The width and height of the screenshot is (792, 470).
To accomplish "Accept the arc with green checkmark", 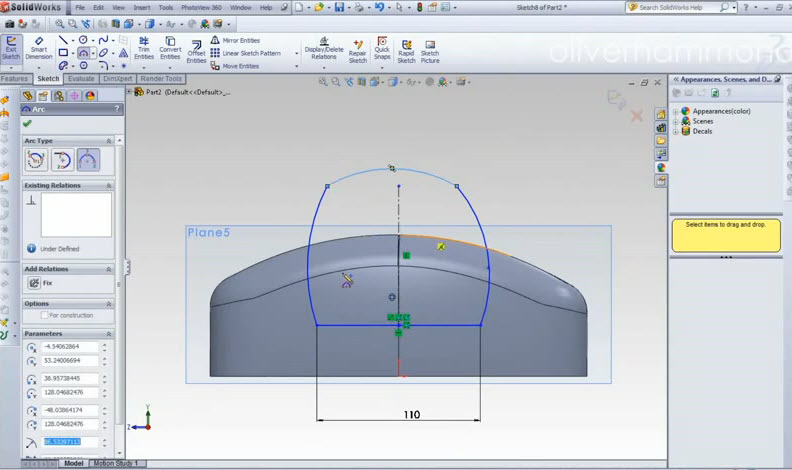I will [x=27, y=123].
